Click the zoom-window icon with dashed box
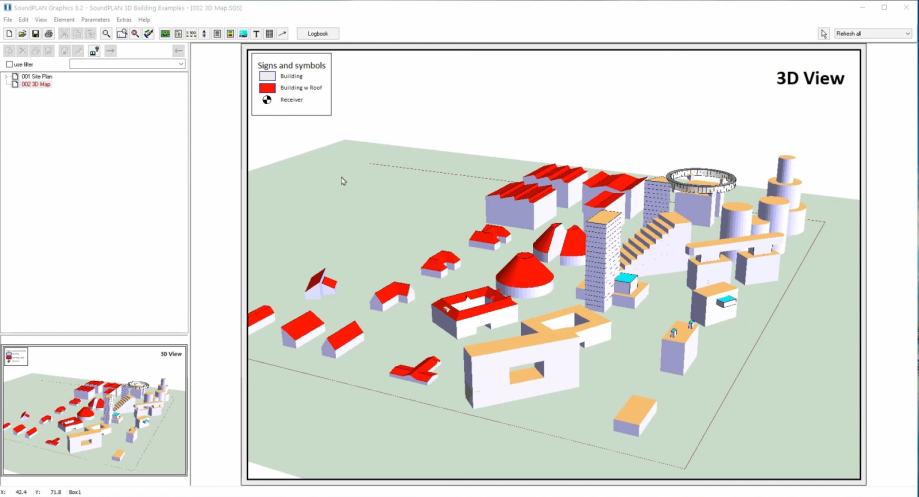 point(121,34)
